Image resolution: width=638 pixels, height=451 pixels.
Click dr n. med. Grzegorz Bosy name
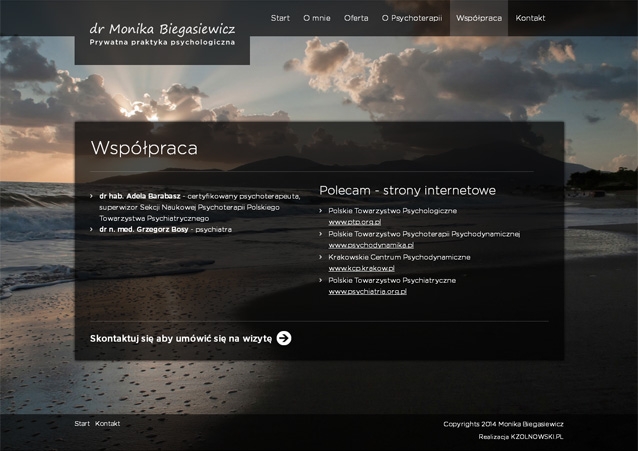pos(144,230)
